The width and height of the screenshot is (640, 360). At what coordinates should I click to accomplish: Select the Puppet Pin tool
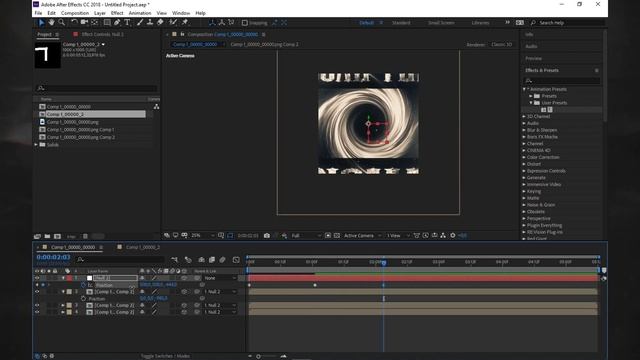click(x=184, y=22)
